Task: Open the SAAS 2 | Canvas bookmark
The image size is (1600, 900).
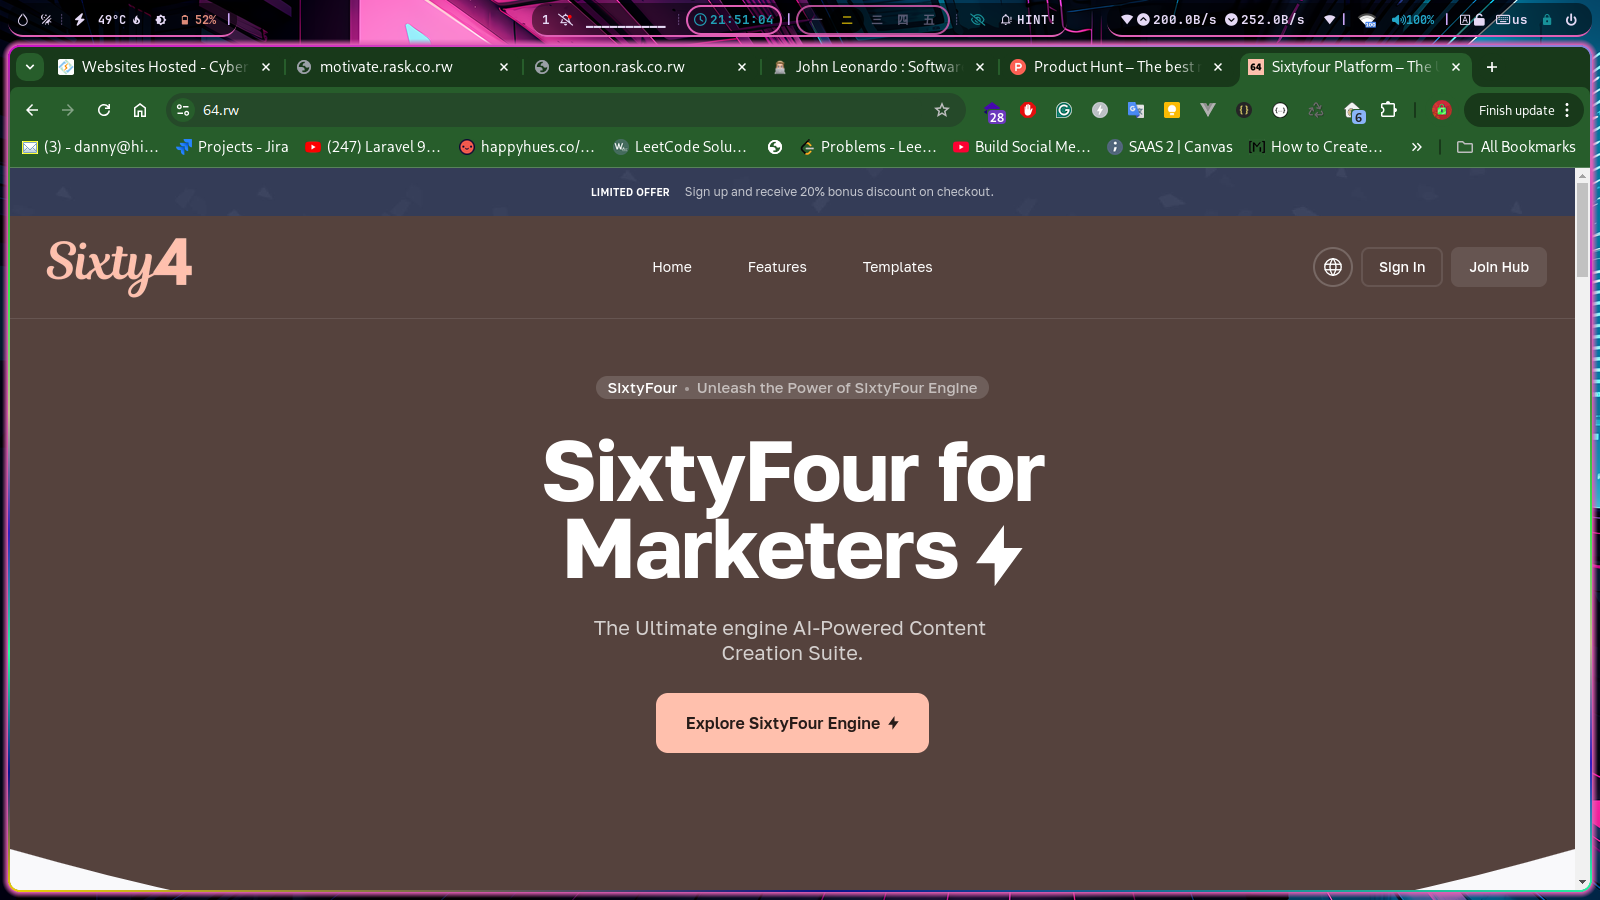Action: point(1170,147)
